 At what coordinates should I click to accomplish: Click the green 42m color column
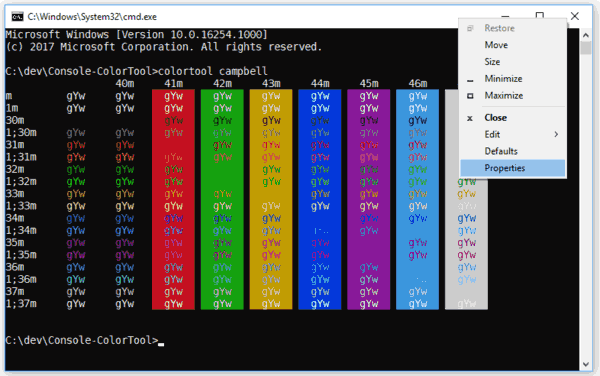pos(222,199)
